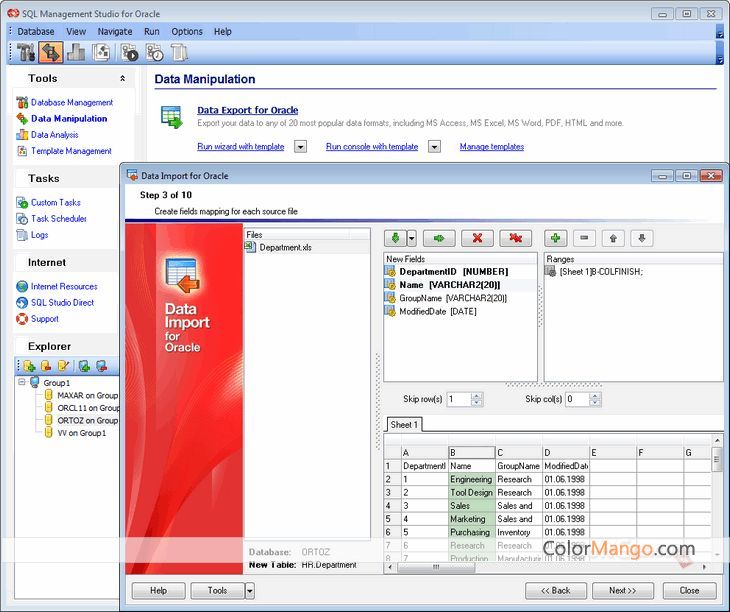Open Options menu
Screen dimensions: 730x612
tap(187, 32)
